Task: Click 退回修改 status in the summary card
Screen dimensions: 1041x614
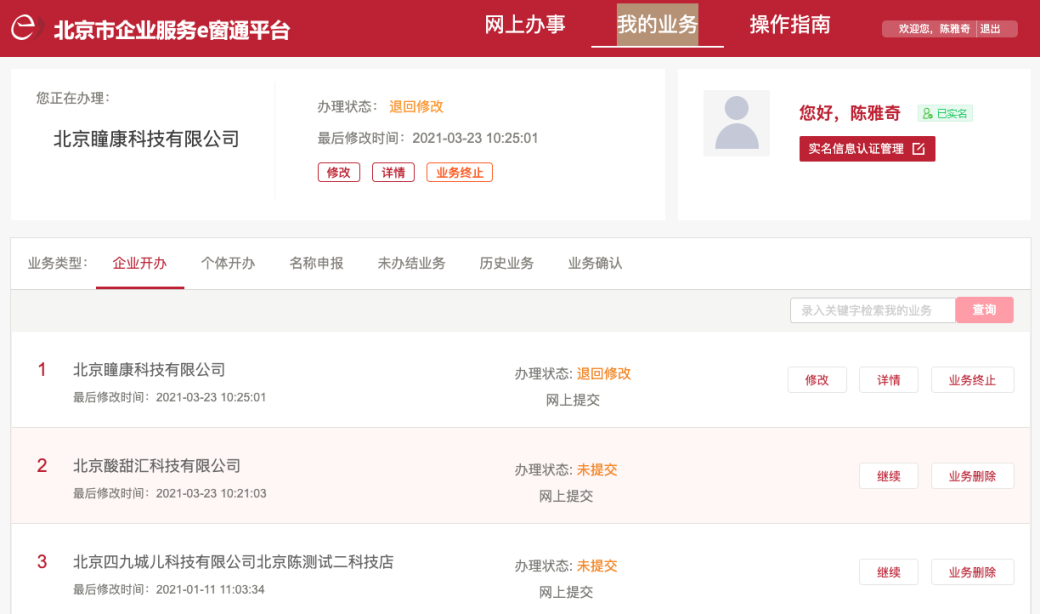Action: click(x=416, y=107)
